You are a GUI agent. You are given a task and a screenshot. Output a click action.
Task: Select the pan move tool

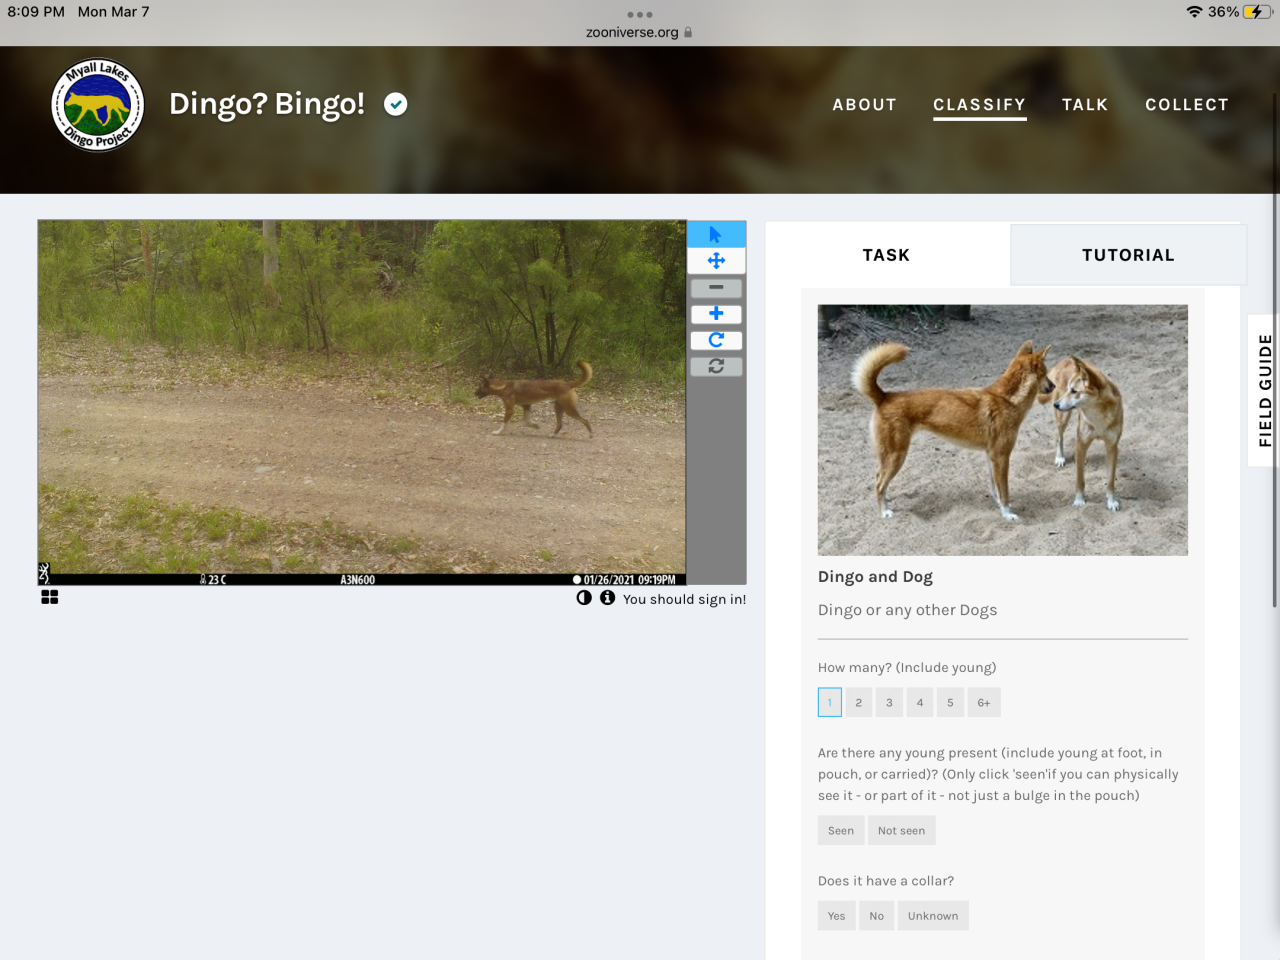716,261
